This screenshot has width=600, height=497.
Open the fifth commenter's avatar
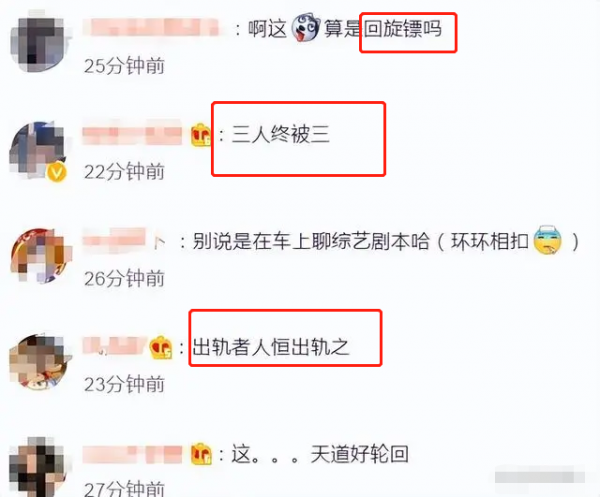coord(39,468)
